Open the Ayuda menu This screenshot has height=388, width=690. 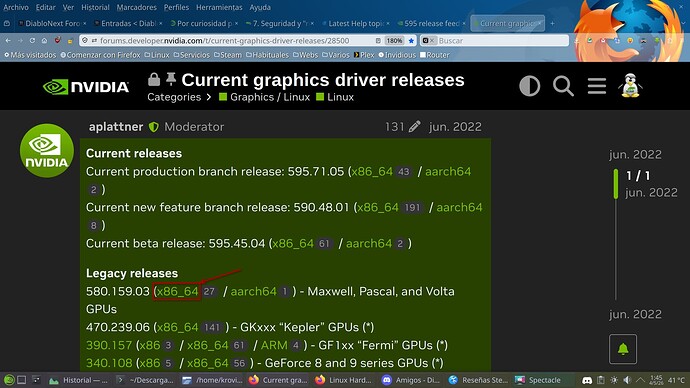[x=260, y=7]
